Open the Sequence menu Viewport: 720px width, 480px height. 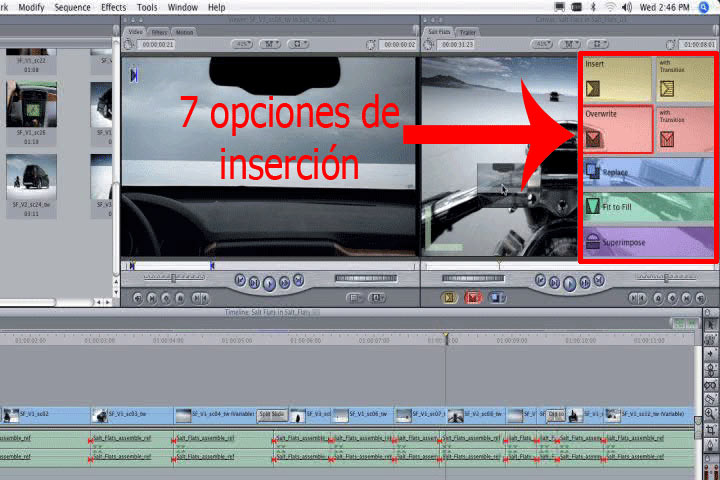pyautogui.click(x=72, y=7)
